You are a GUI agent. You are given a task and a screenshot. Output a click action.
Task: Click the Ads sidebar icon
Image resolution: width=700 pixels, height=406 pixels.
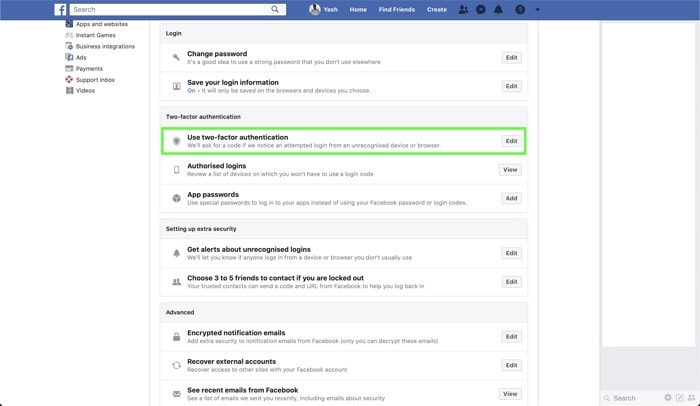tap(69, 57)
